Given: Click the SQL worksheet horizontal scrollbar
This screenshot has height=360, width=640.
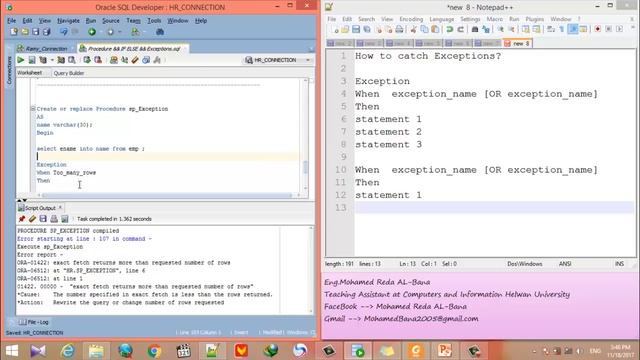Looking at the screenshot, I should [x=167, y=196].
